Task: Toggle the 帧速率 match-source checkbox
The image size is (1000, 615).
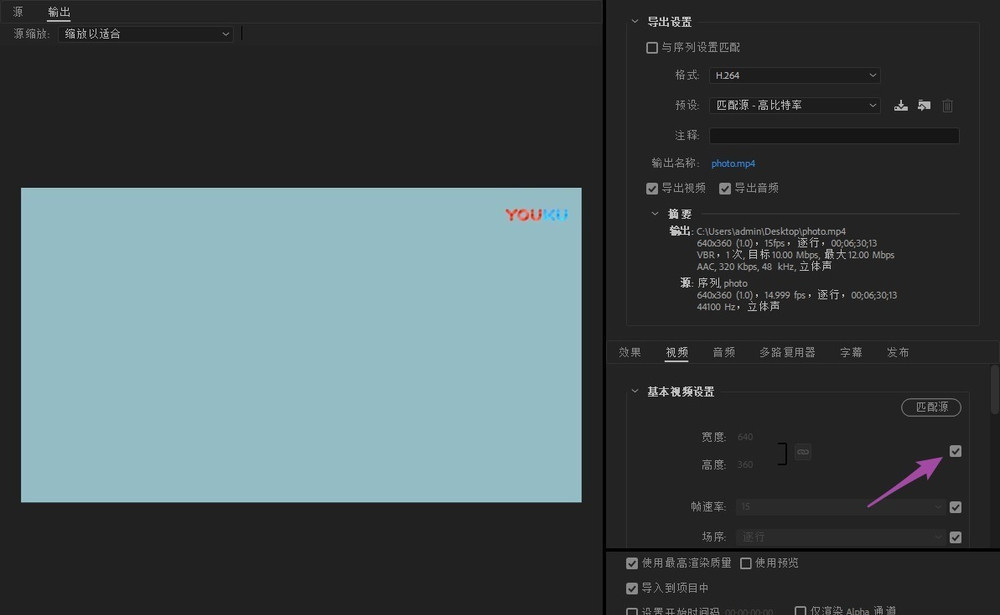Action: pyautogui.click(x=955, y=507)
